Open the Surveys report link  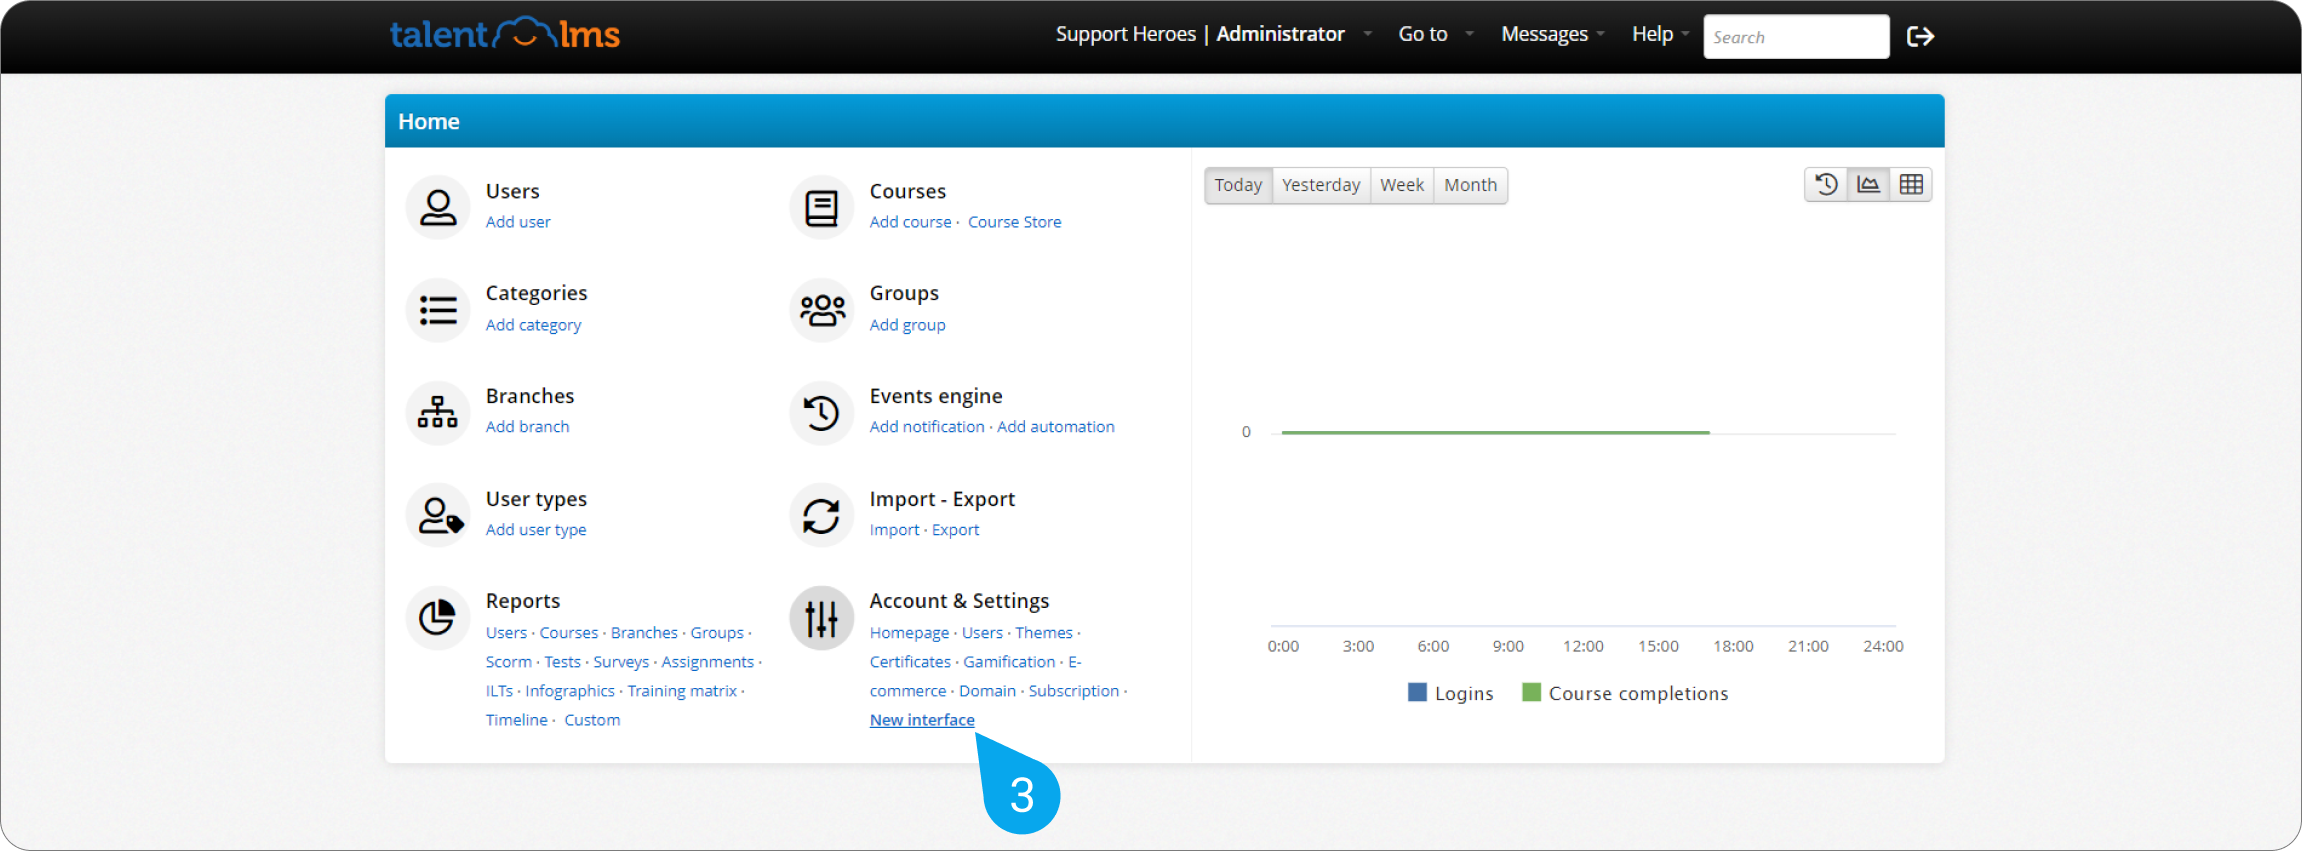click(621, 662)
